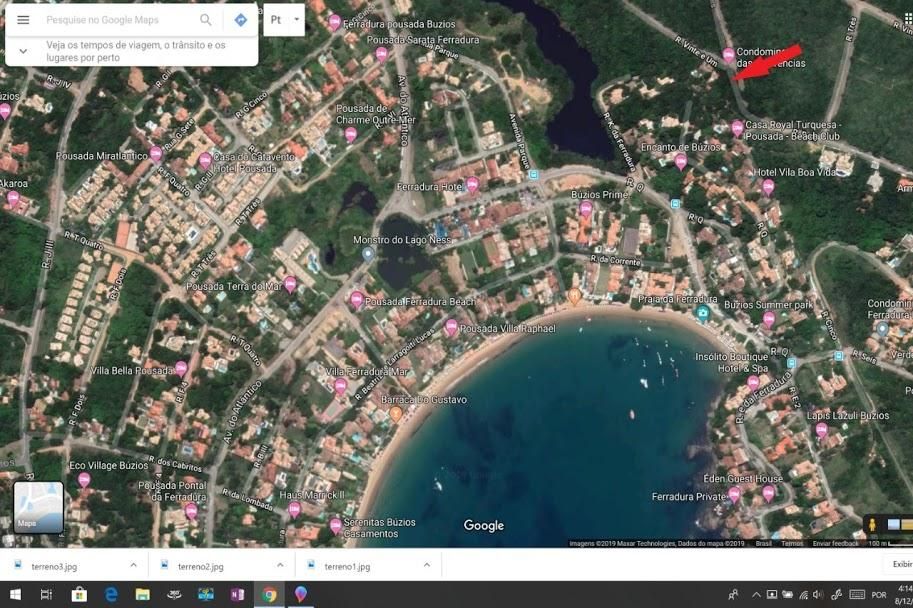Viewport: 913px width, 608px height.
Task: Select the Pousada Ferradura Beach pin
Action: [356, 301]
